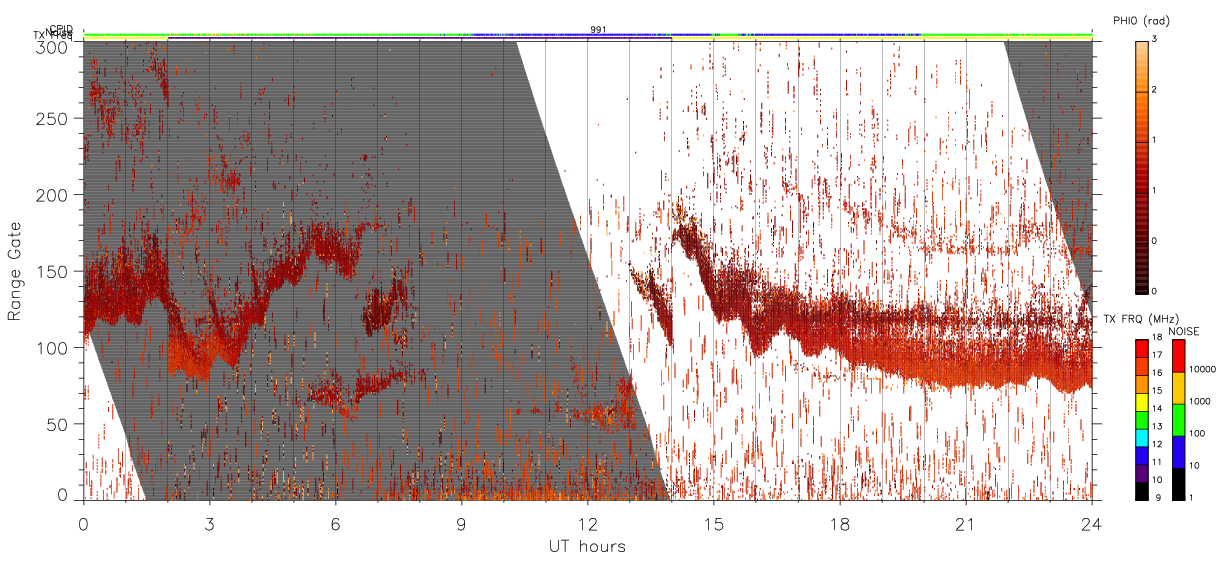Select purple 10–11 MHz swatch in TX FRQ legend
This screenshot has height=567, width=1228.
[1142, 473]
